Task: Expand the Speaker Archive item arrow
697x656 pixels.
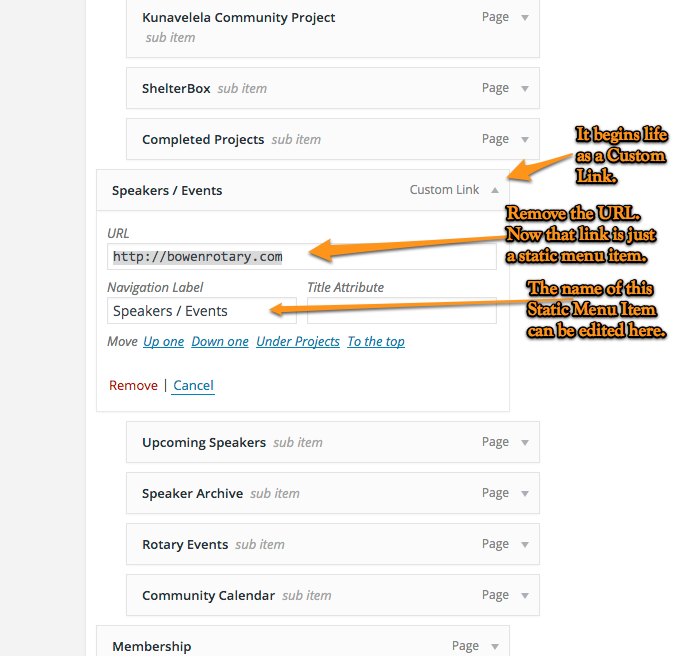Action: 525,493
